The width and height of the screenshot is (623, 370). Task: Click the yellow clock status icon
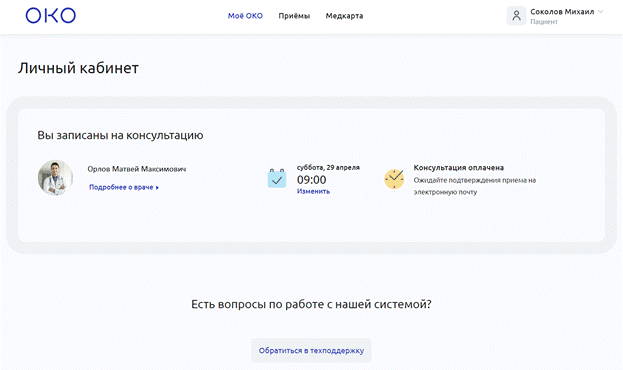click(394, 179)
